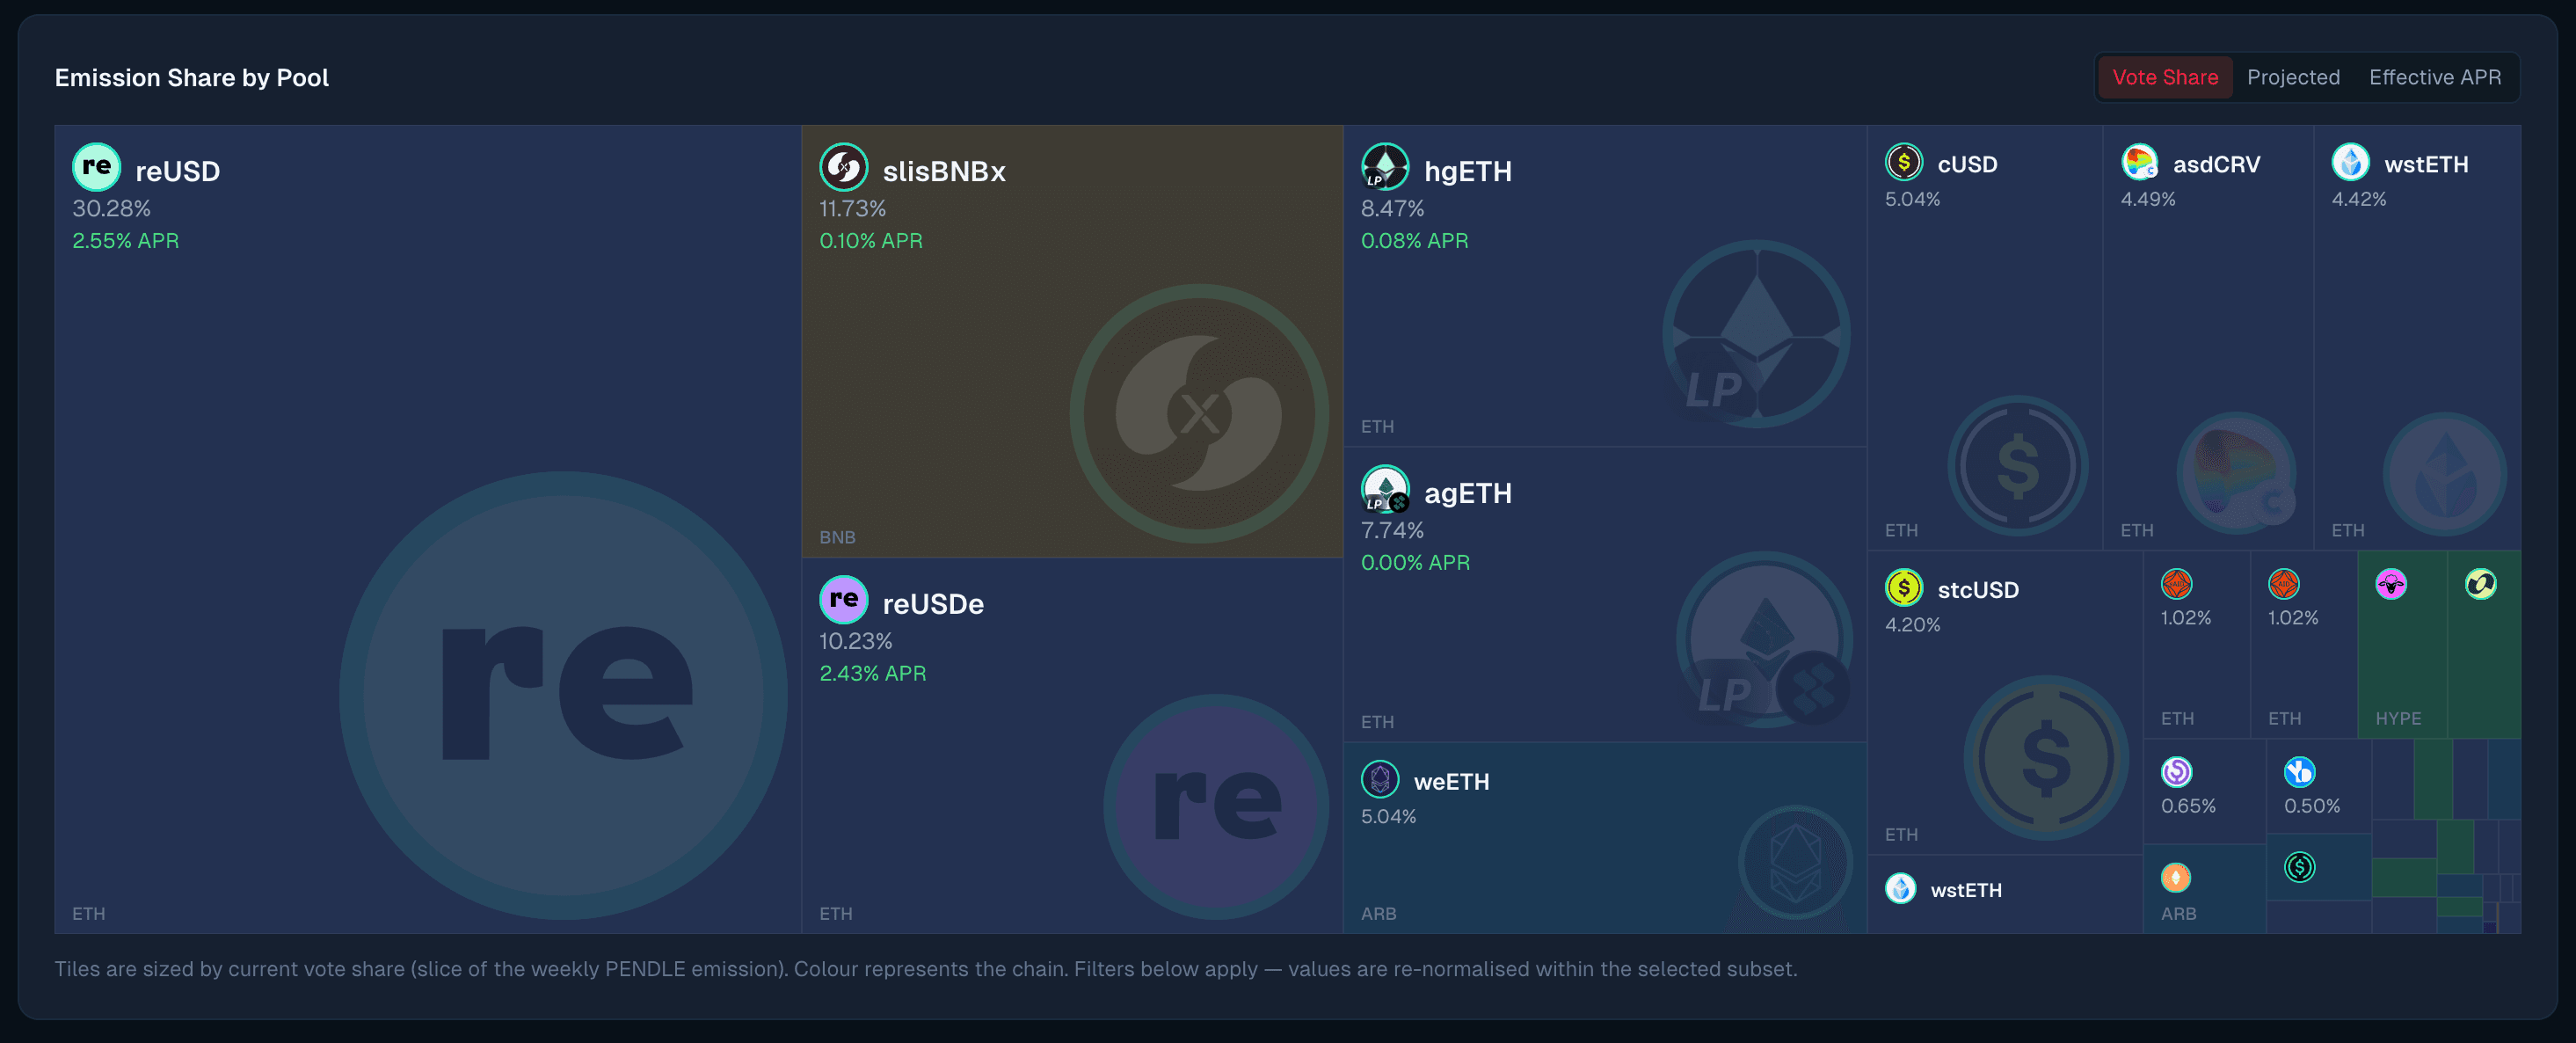Click the wstETH icon below stcUSD tile
This screenshot has width=2576, height=1043.
(1901, 888)
